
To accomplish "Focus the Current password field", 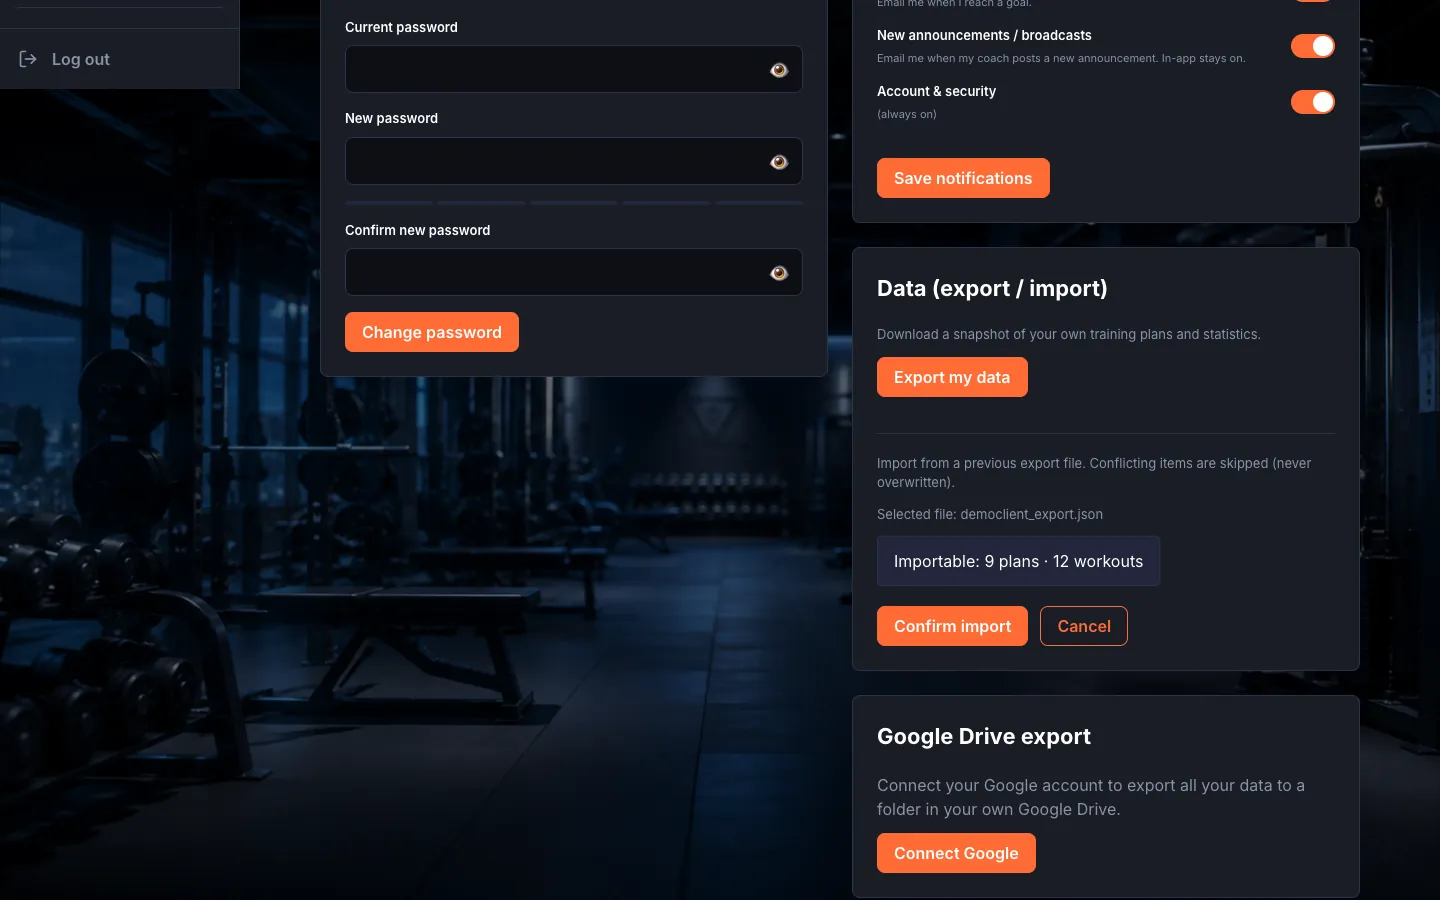I will pyautogui.click(x=574, y=69).
